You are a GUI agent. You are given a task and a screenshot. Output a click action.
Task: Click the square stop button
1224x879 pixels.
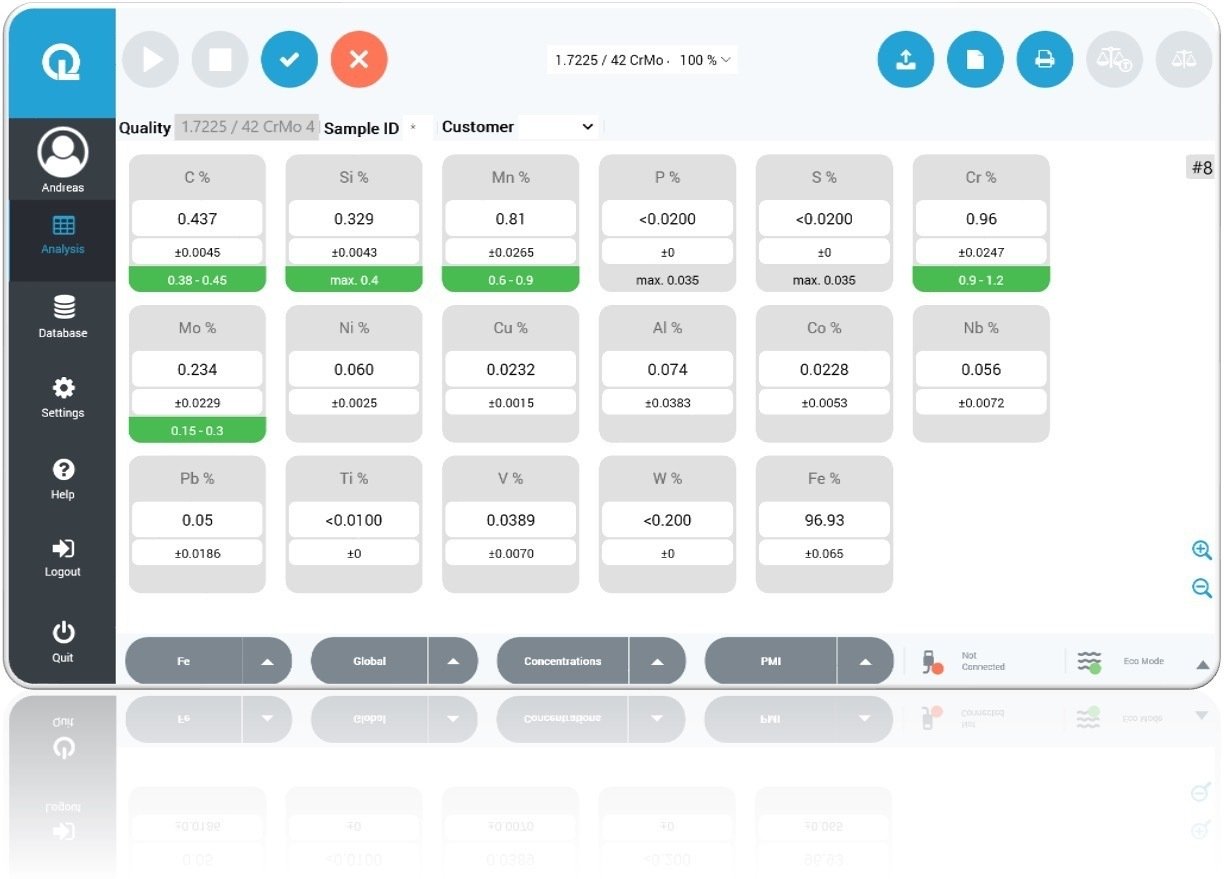(x=220, y=60)
